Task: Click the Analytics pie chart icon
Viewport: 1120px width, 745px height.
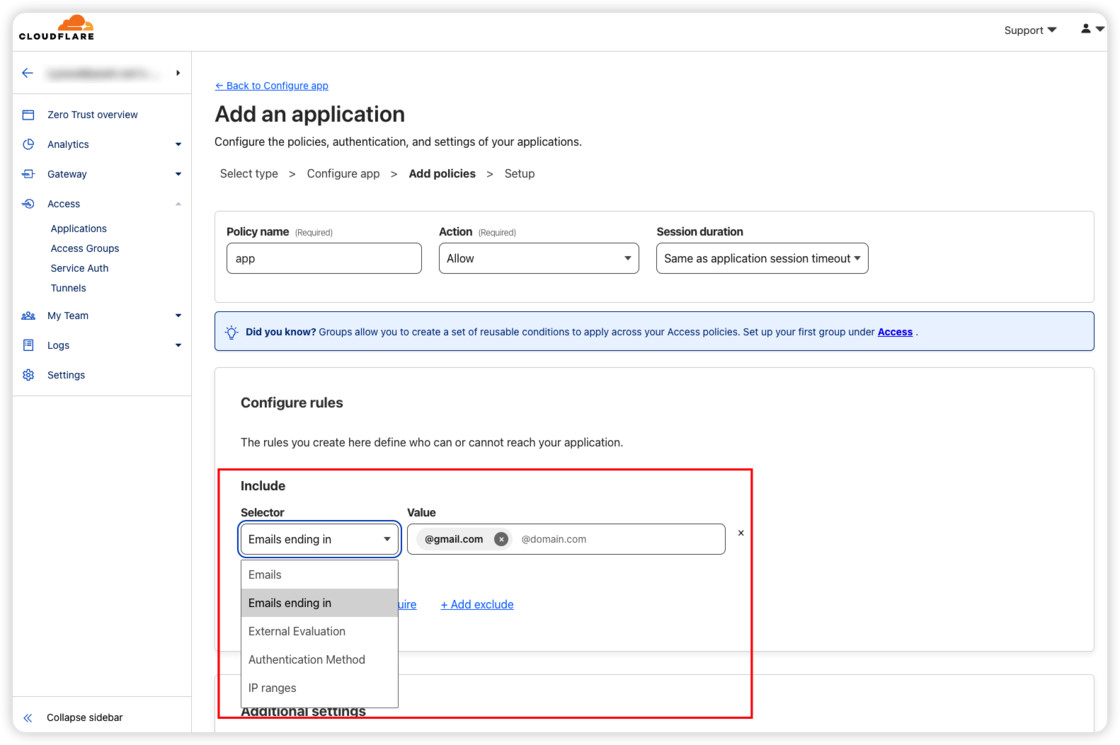Action: [29, 144]
